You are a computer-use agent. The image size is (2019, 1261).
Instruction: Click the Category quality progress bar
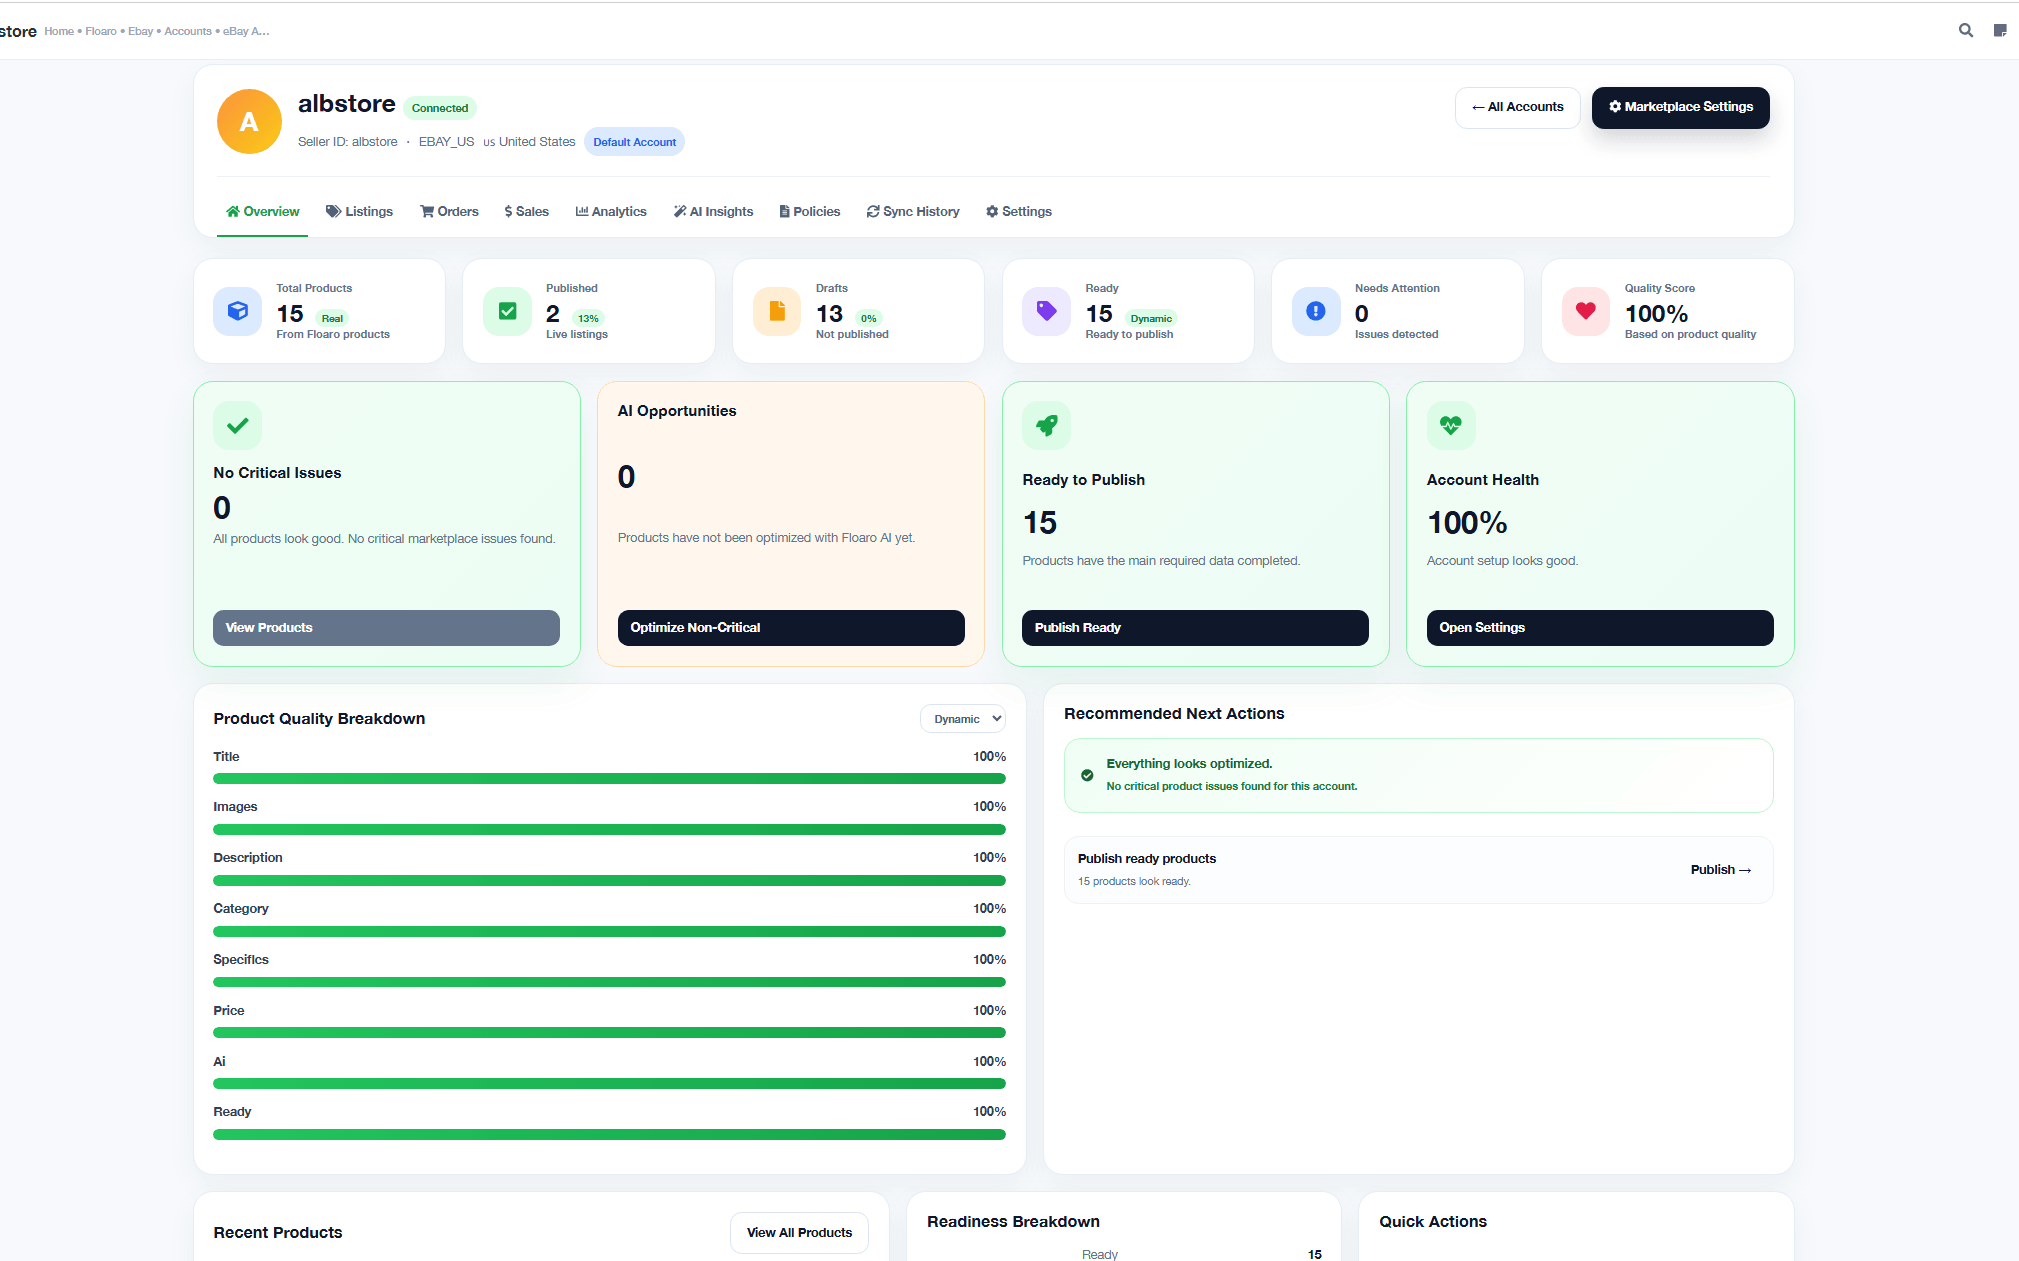click(x=609, y=931)
